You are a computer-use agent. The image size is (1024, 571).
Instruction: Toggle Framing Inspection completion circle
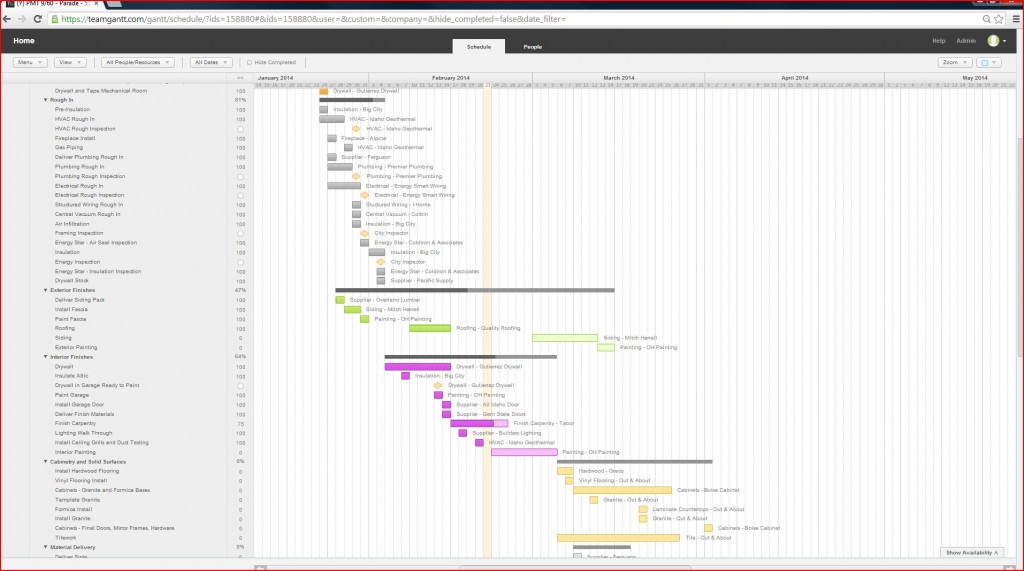240,234
